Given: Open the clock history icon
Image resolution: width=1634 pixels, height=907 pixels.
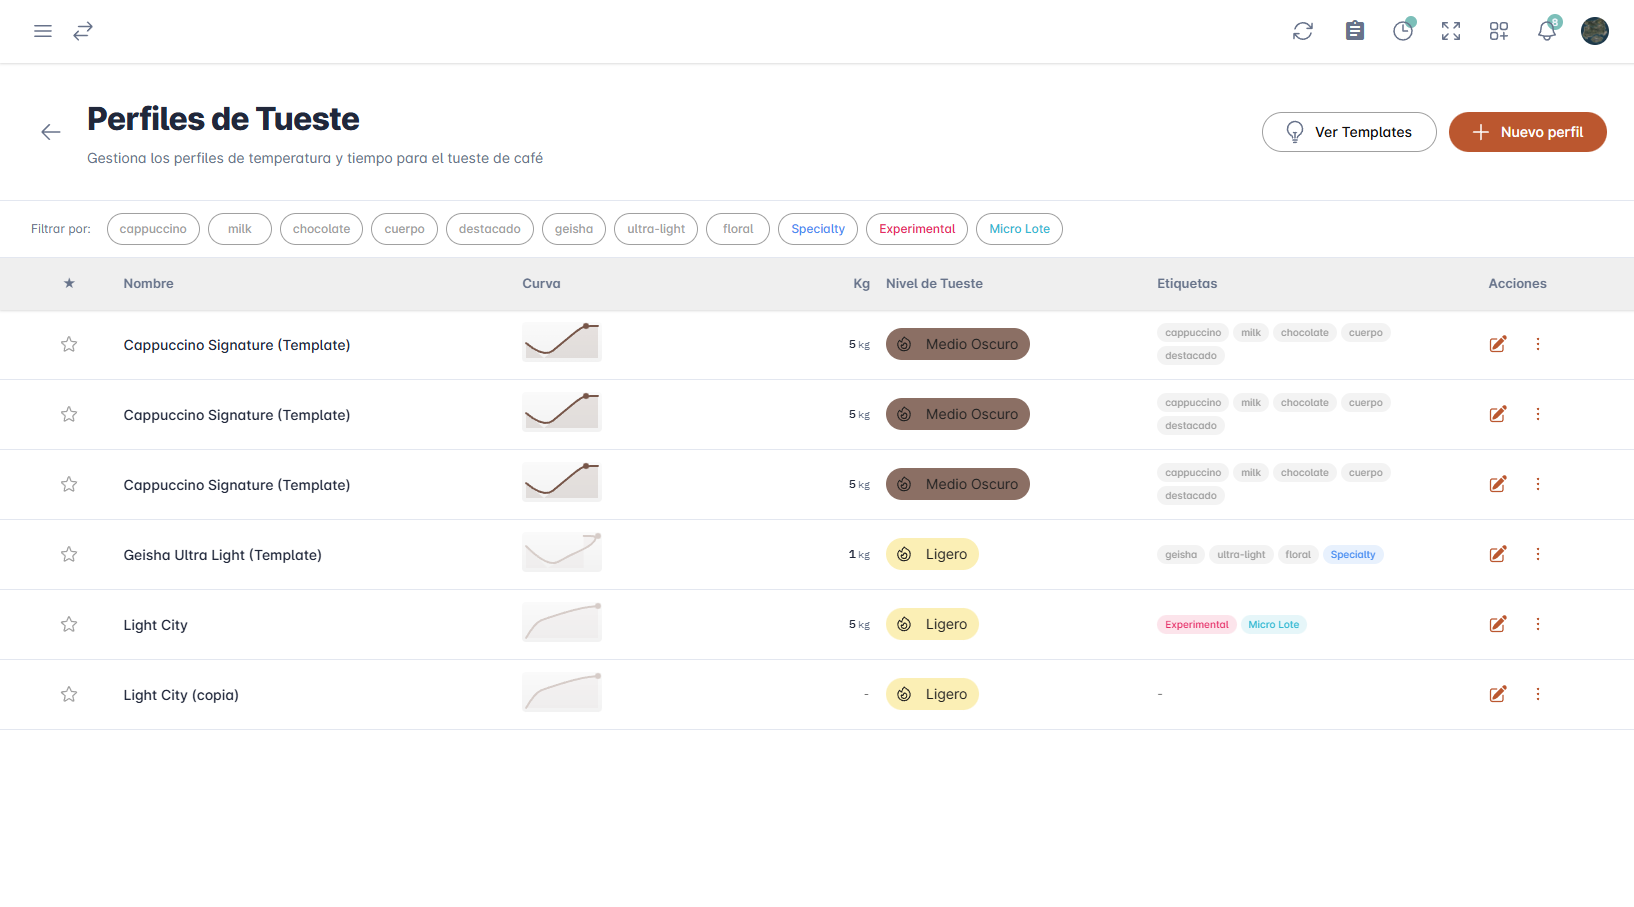Looking at the screenshot, I should [x=1403, y=31].
